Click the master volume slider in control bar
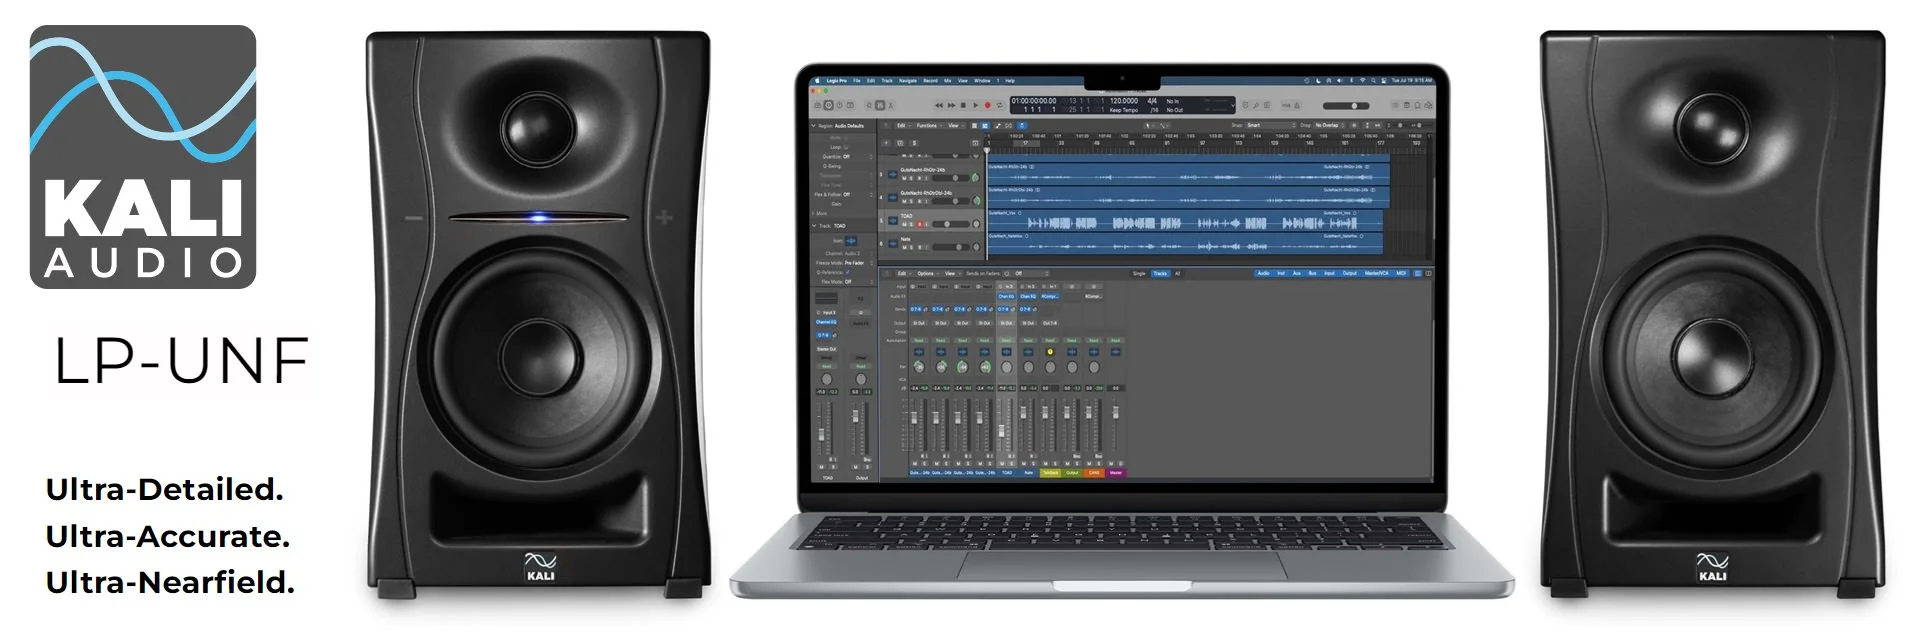1915x640 pixels. [x=1346, y=106]
